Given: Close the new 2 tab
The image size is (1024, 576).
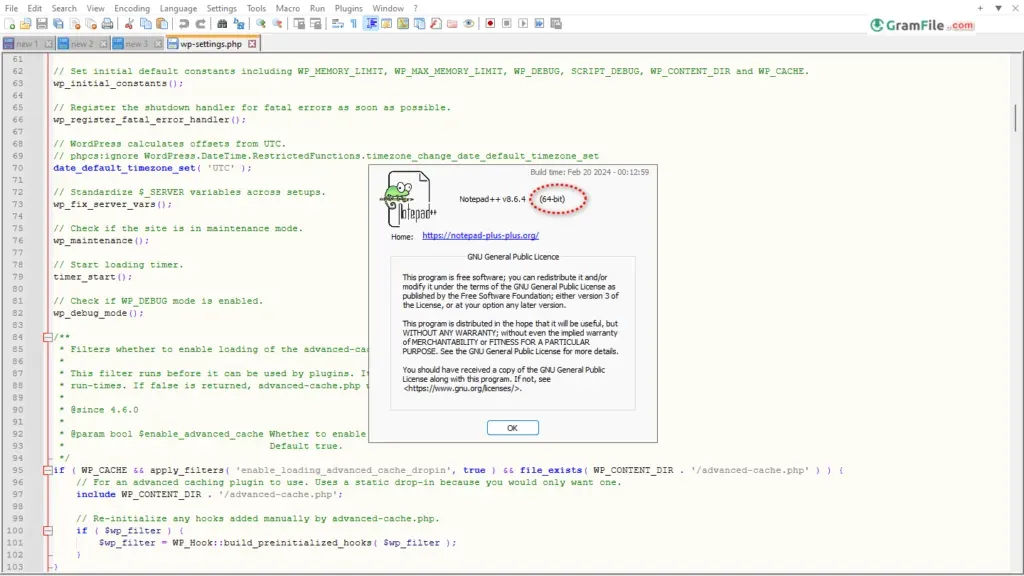Looking at the screenshot, I should click(103, 44).
